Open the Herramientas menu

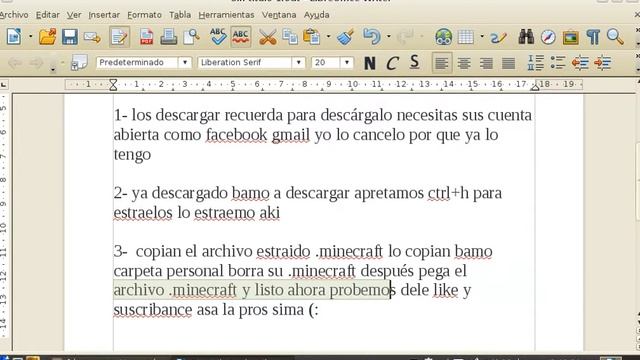click(x=226, y=15)
